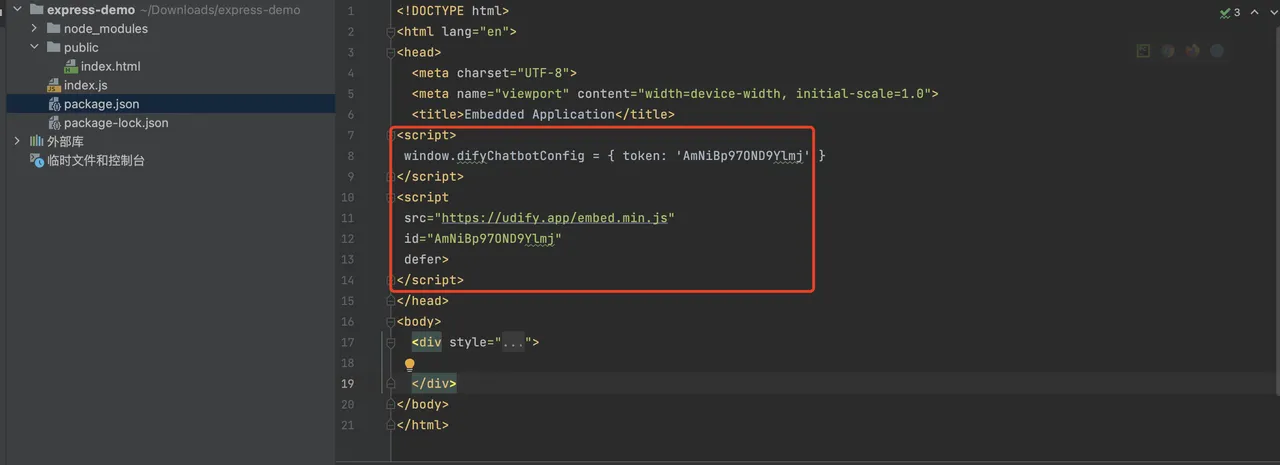Open page in Chrome browser icon
The width and height of the screenshot is (1280, 465).
click(1168, 51)
